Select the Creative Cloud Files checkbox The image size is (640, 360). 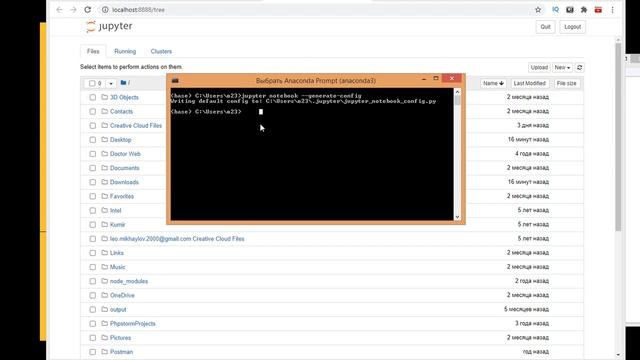click(x=93, y=126)
